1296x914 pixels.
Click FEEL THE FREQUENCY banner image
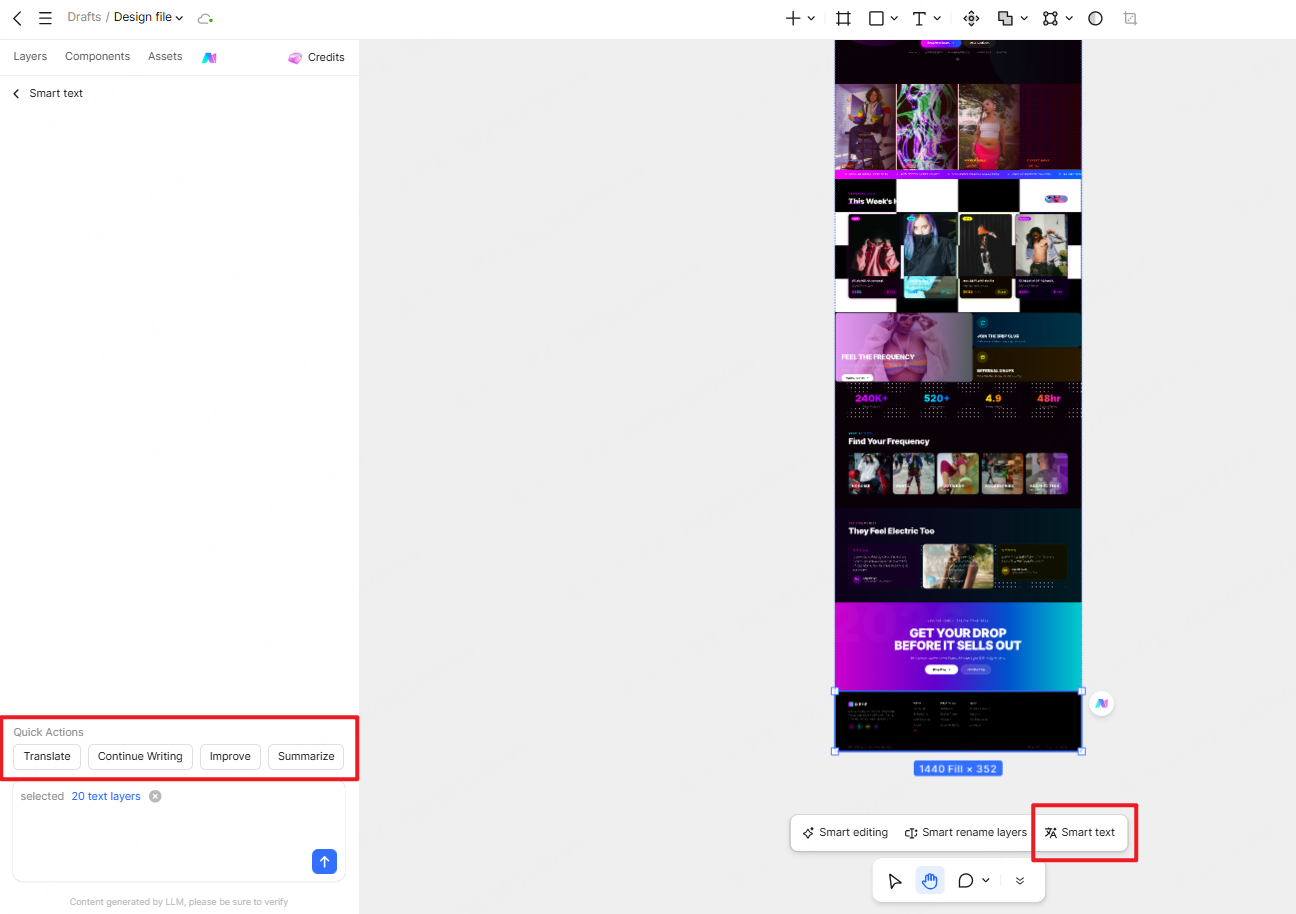pos(904,348)
